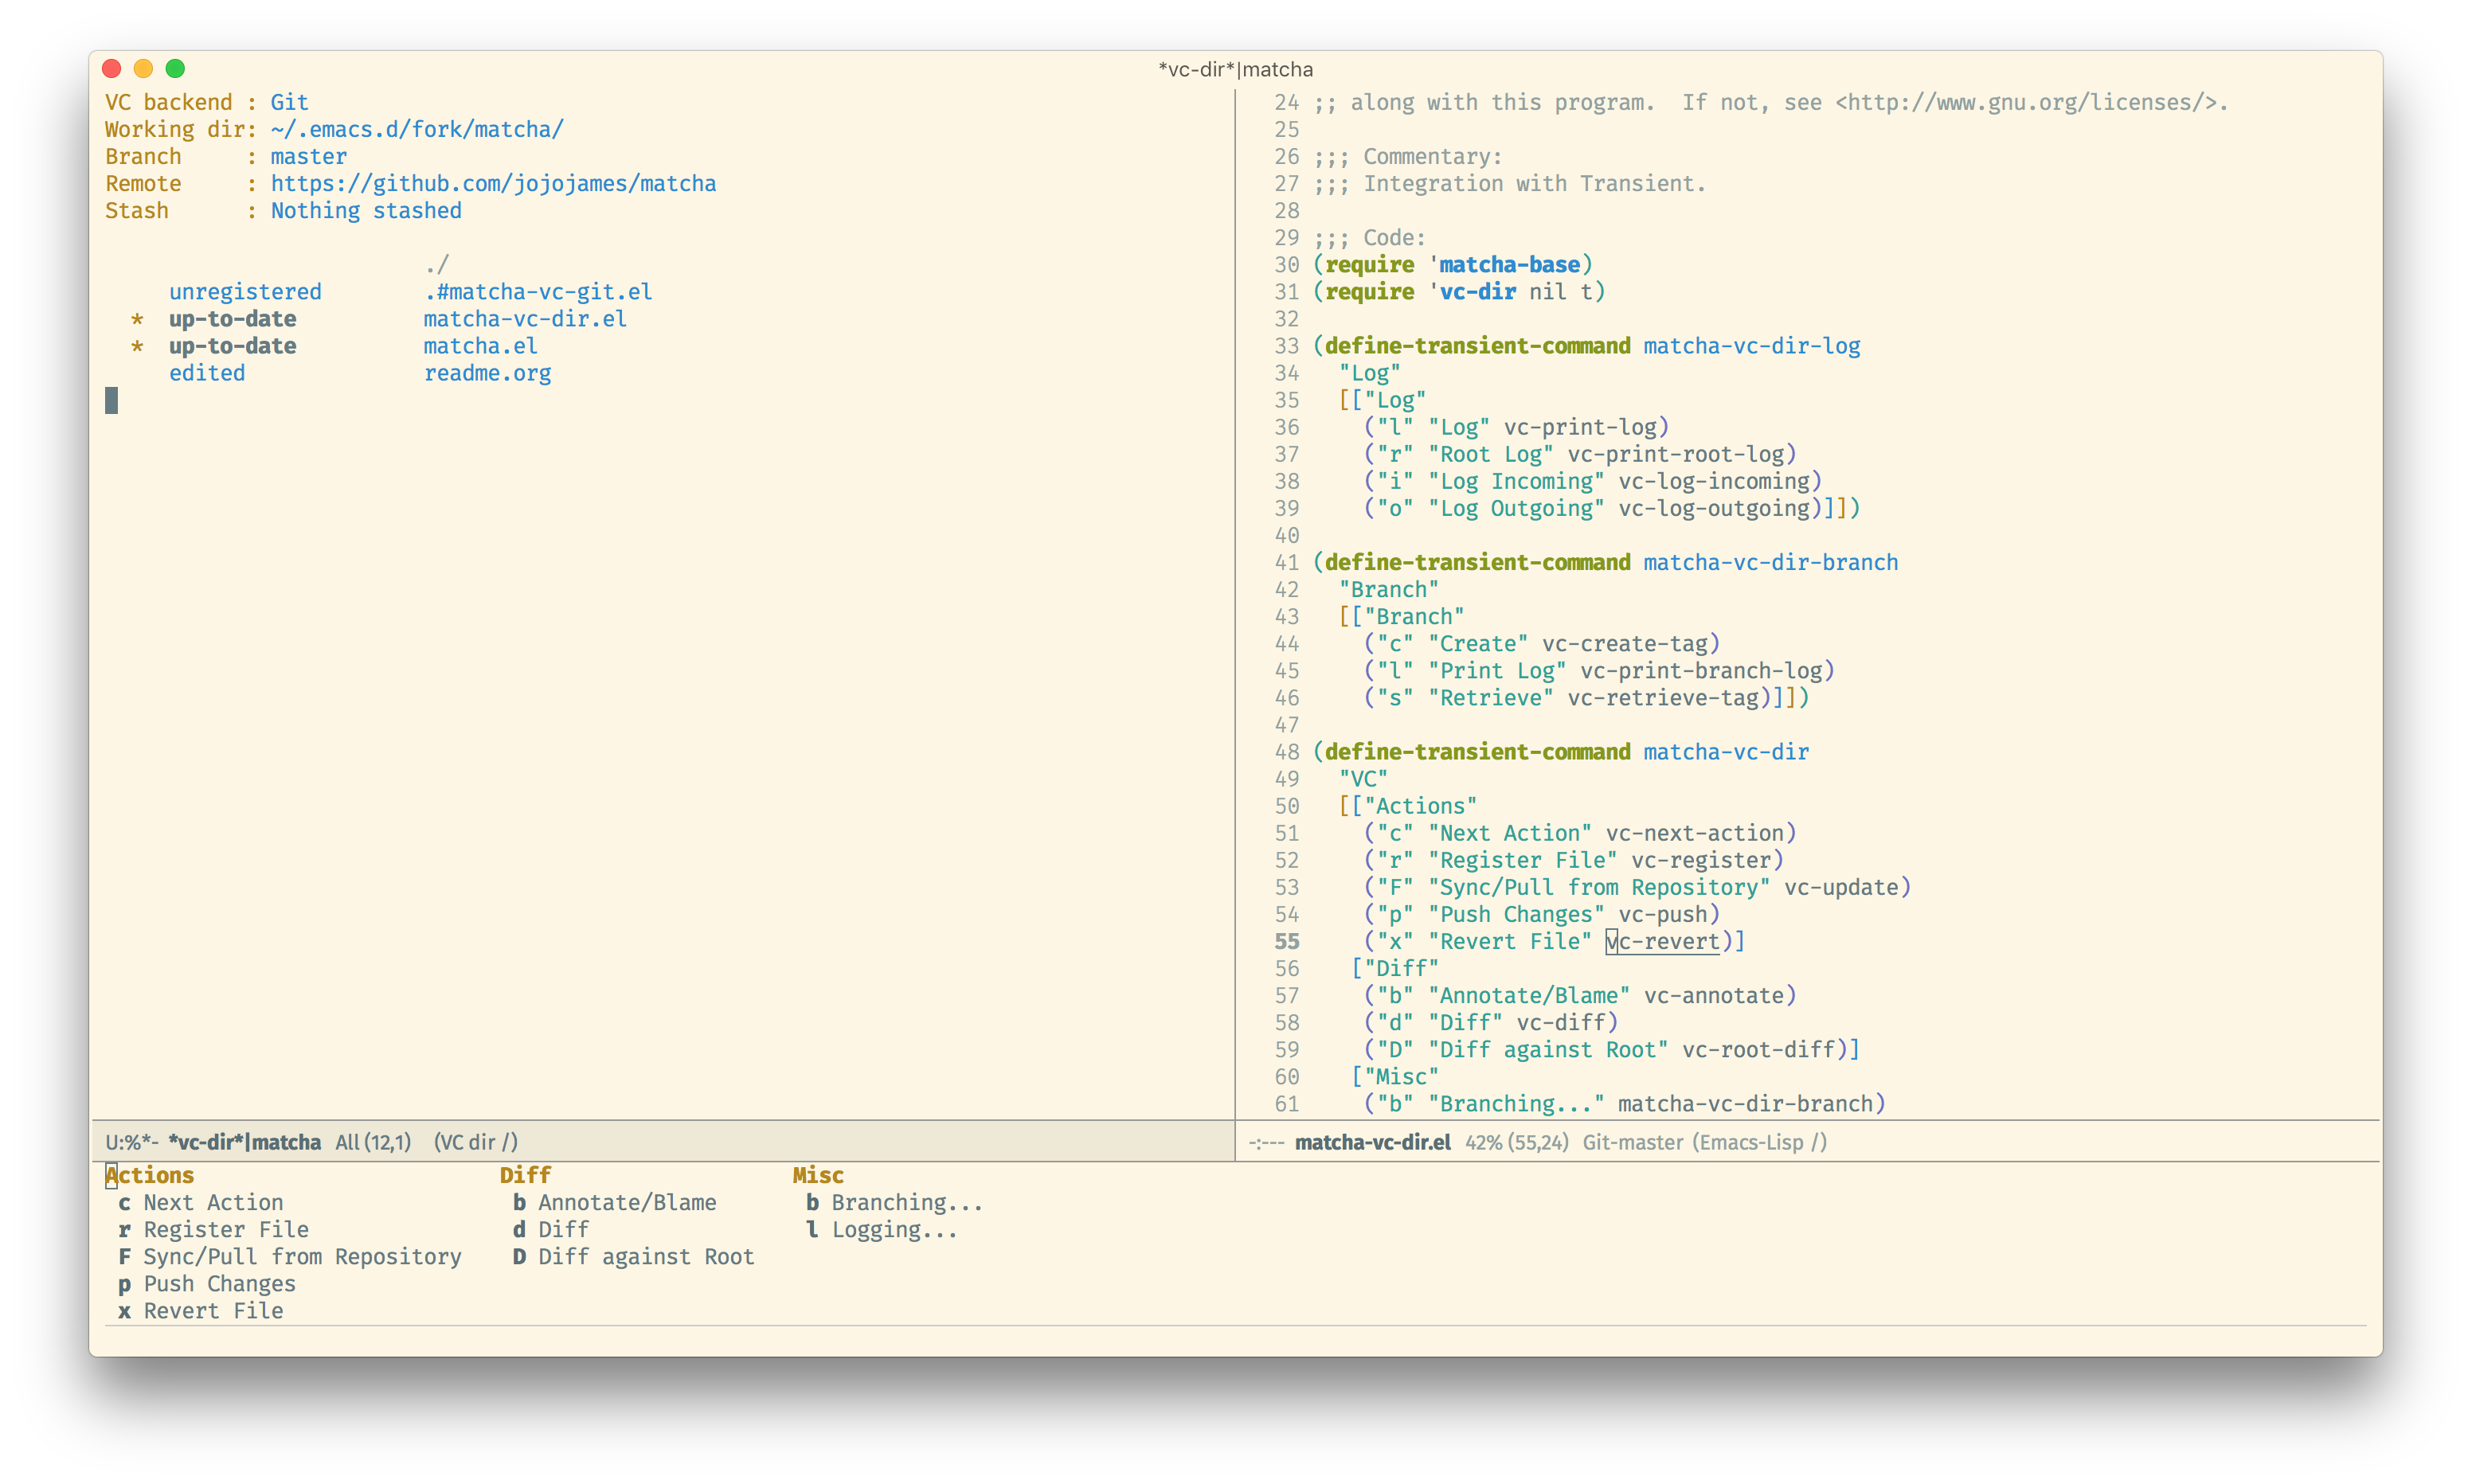Open the GitHub remote URL link
Image resolution: width=2472 pixels, height=1484 pixels.
pos(493,184)
